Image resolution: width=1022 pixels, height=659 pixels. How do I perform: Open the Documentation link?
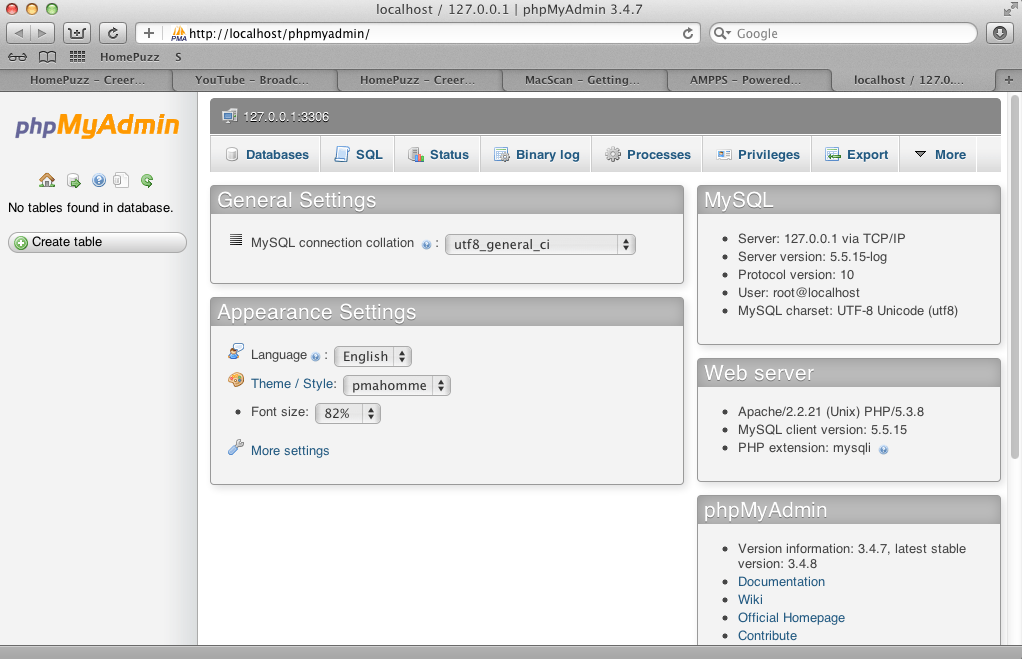click(781, 581)
